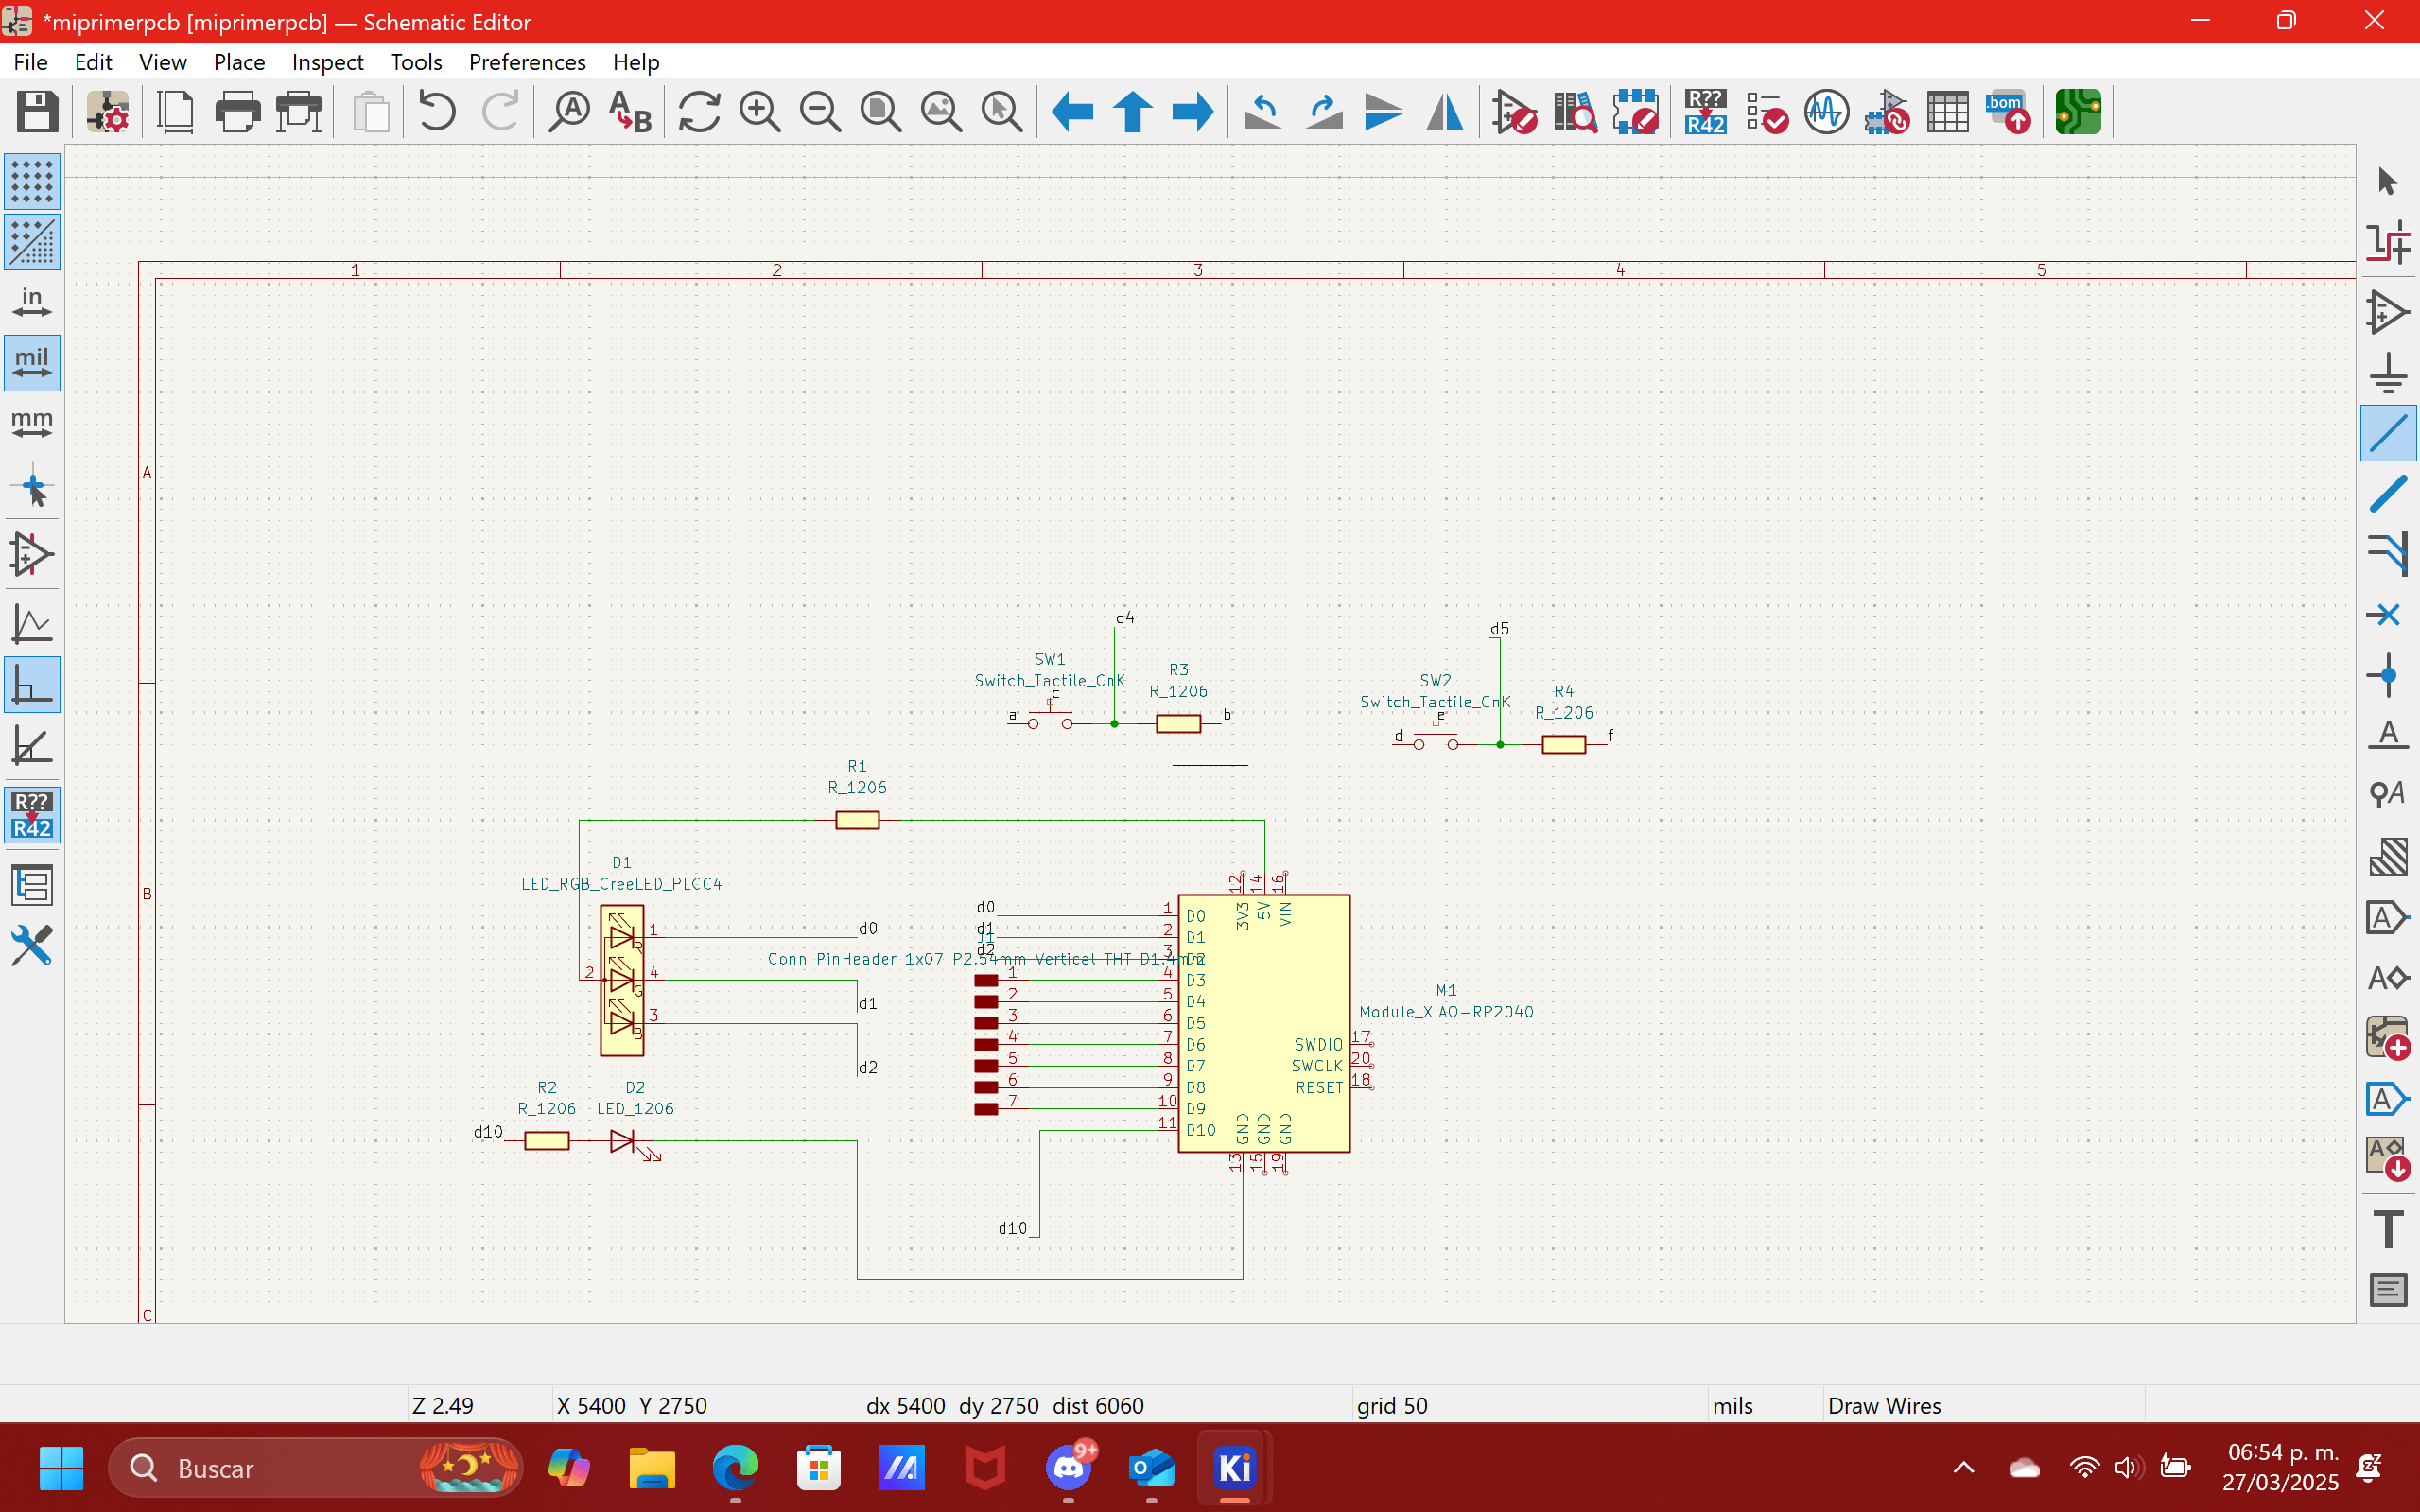This screenshot has width=2420, height=1512.
Task: Undo the last edit
Action: (x=437, y=111)
